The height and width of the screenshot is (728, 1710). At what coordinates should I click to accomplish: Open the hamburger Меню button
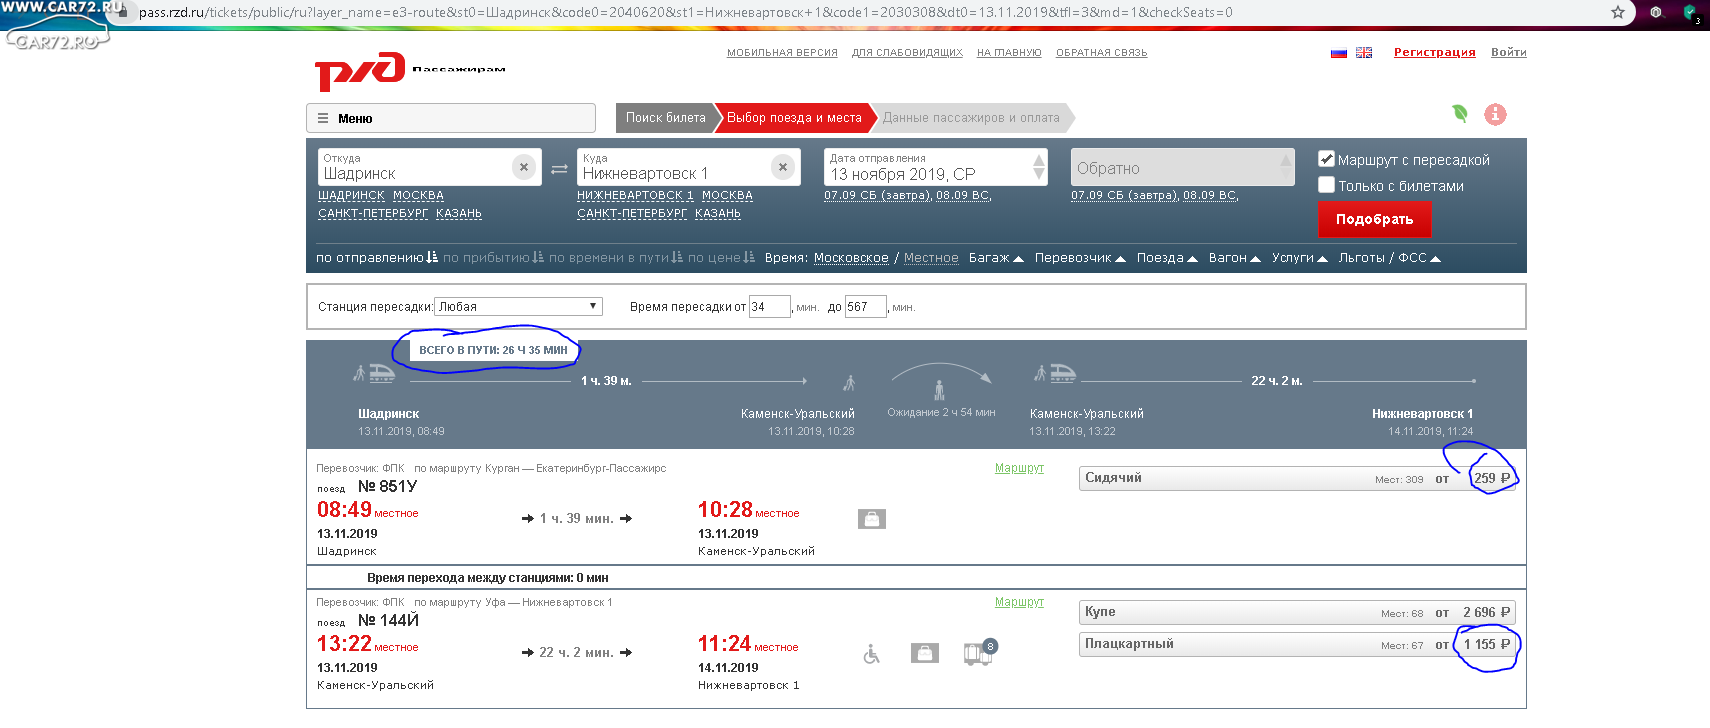click(x=450, y=118)
